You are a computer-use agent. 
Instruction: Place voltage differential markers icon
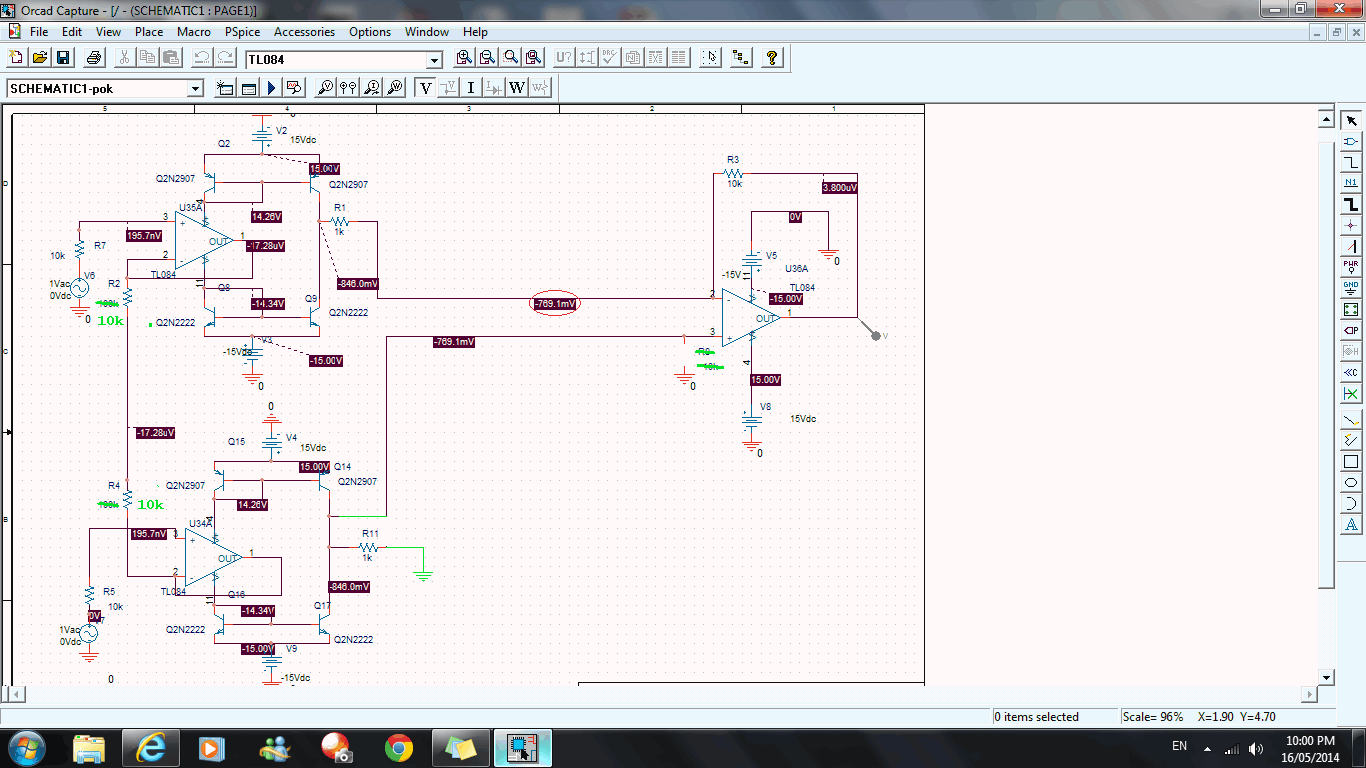click(349, 88)
